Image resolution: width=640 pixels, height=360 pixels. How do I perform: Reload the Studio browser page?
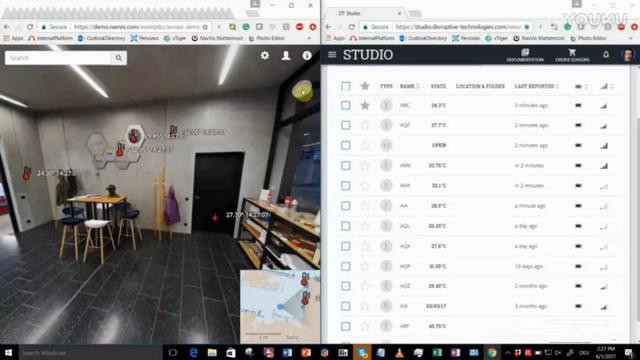[x=351, y=27]
